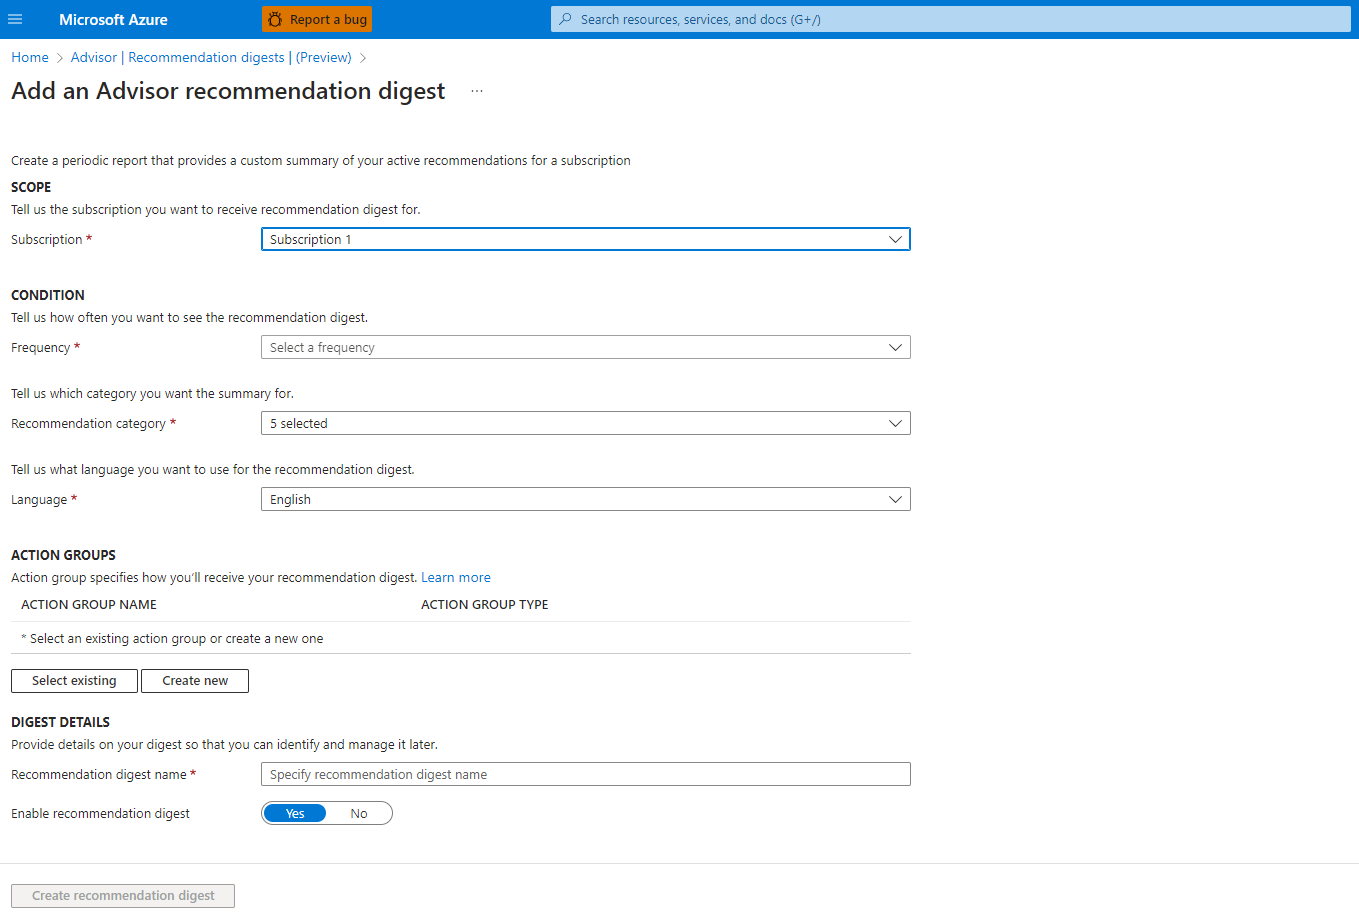1359x917 pixels.
Task: Open the Learn more link
Action: 456,577
